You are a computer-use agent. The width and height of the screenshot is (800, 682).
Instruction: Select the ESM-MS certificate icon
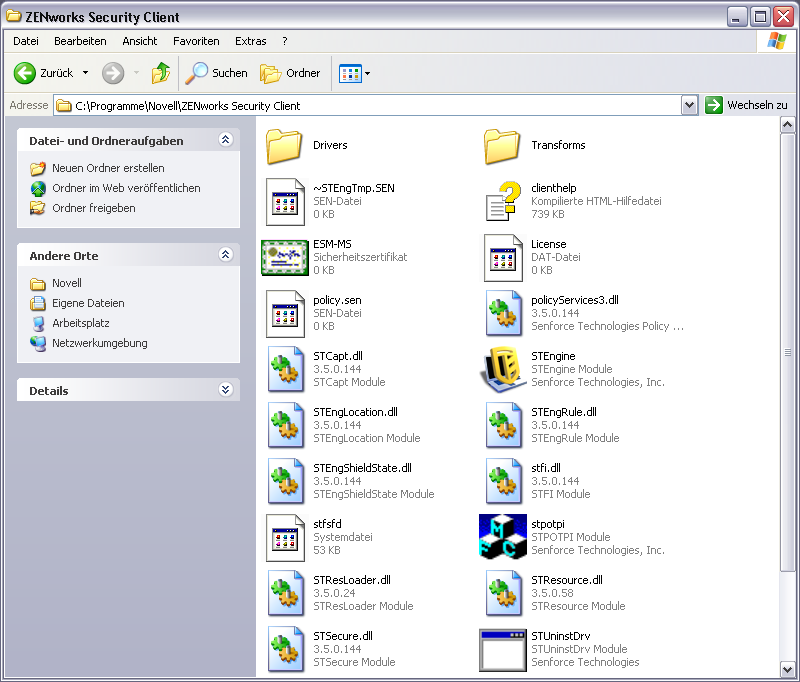pos(285,257)
